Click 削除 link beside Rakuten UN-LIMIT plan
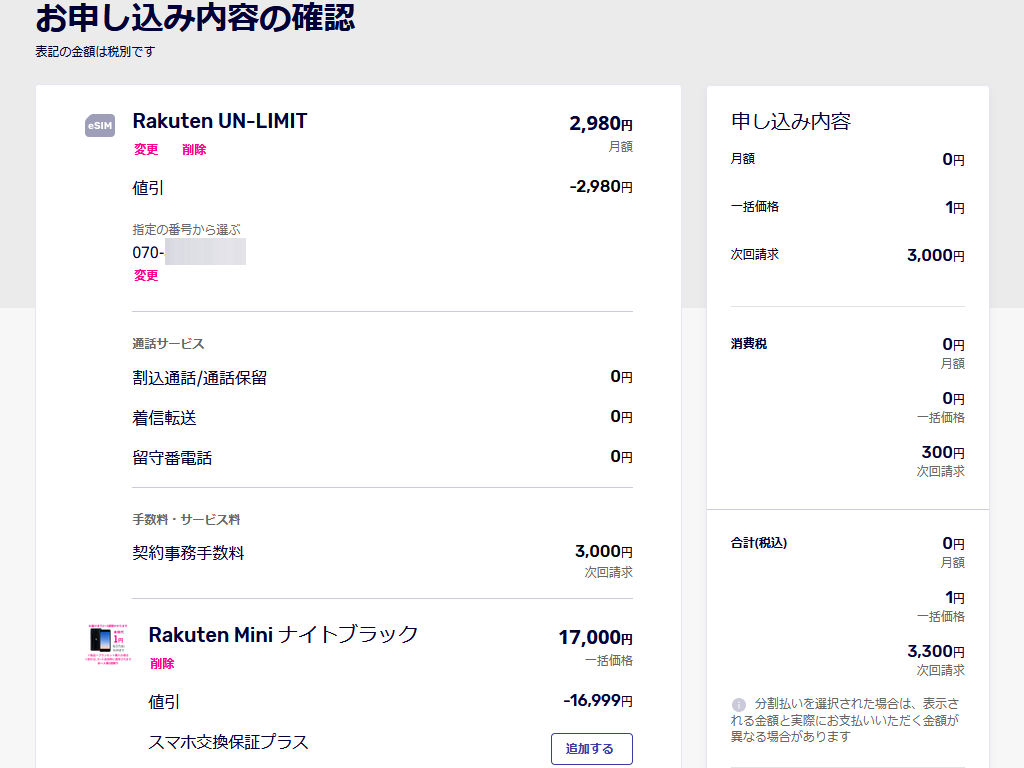Screen dimensions: 1024x768 point(194,150)
